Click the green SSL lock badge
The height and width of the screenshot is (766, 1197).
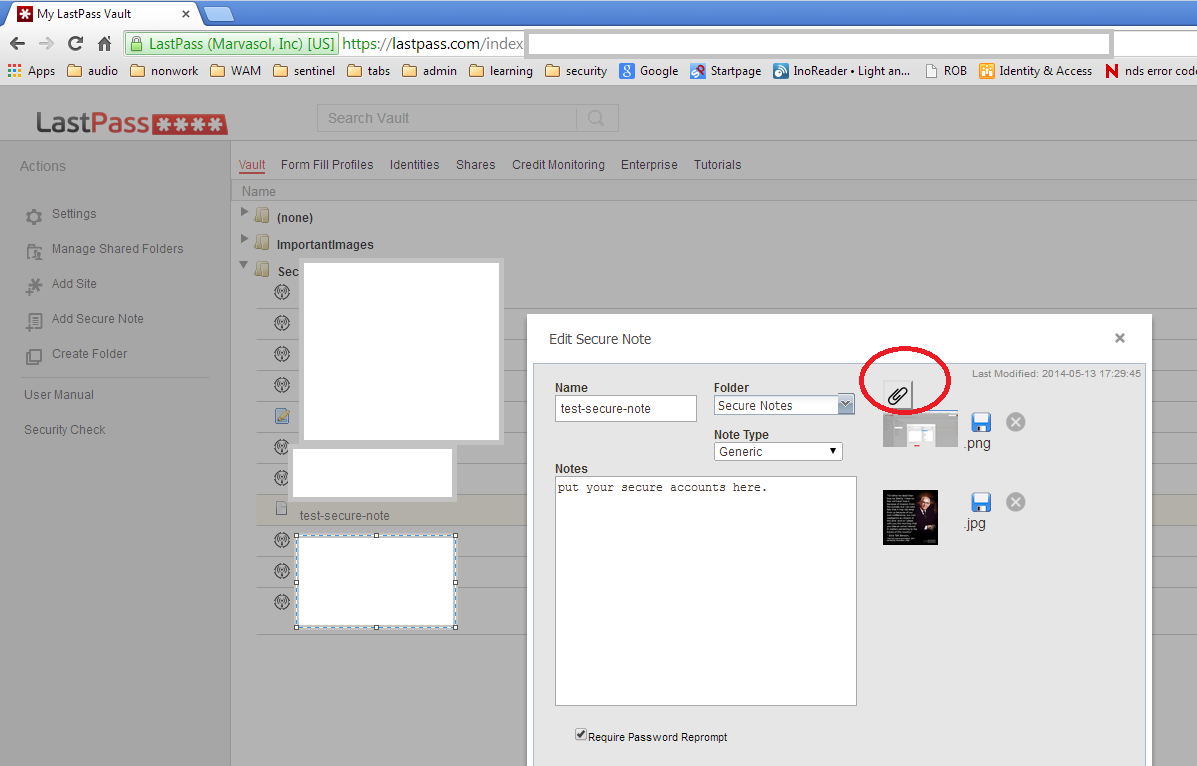point(232,44)
